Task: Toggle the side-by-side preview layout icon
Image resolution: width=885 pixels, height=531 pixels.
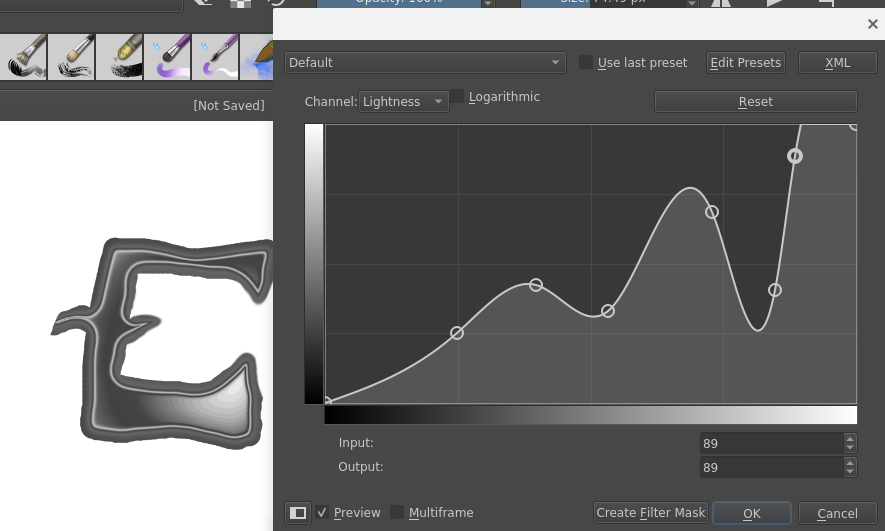Action: [x=297, y=513]
